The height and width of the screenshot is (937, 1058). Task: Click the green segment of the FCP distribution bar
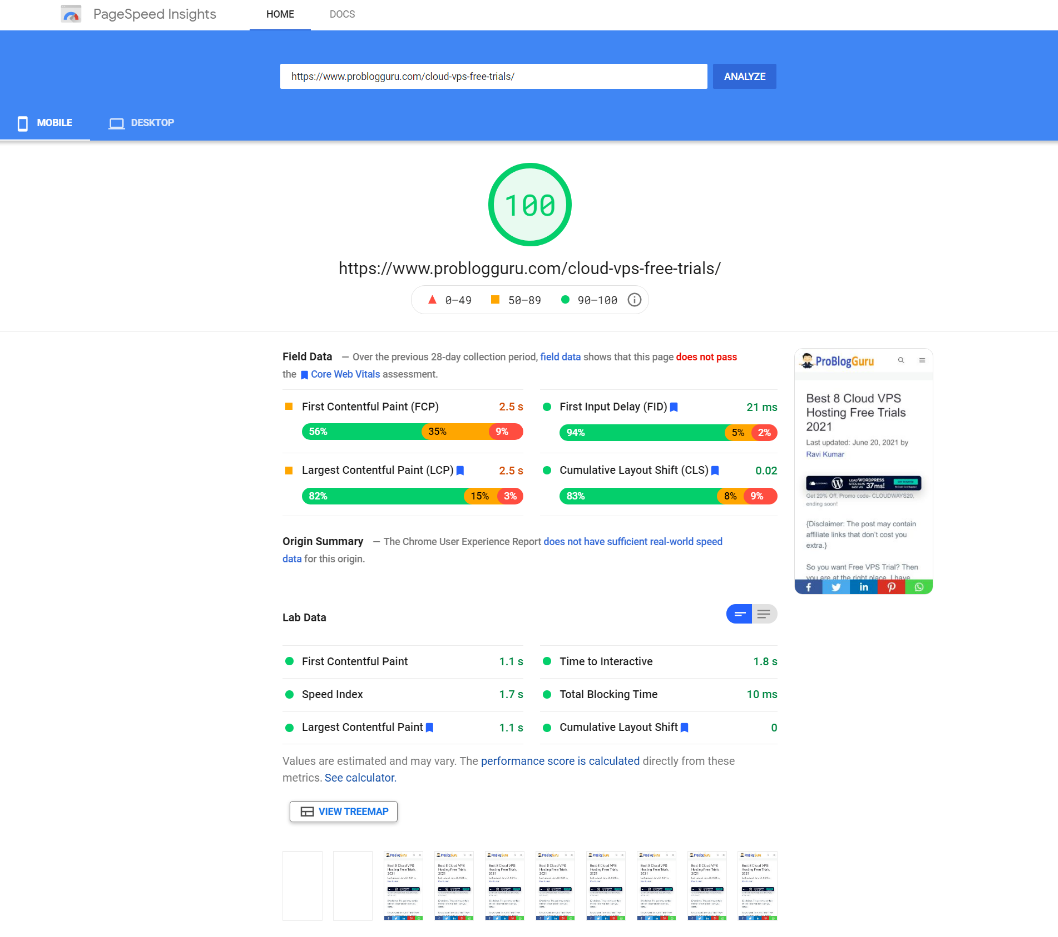[x=360, y=431]
